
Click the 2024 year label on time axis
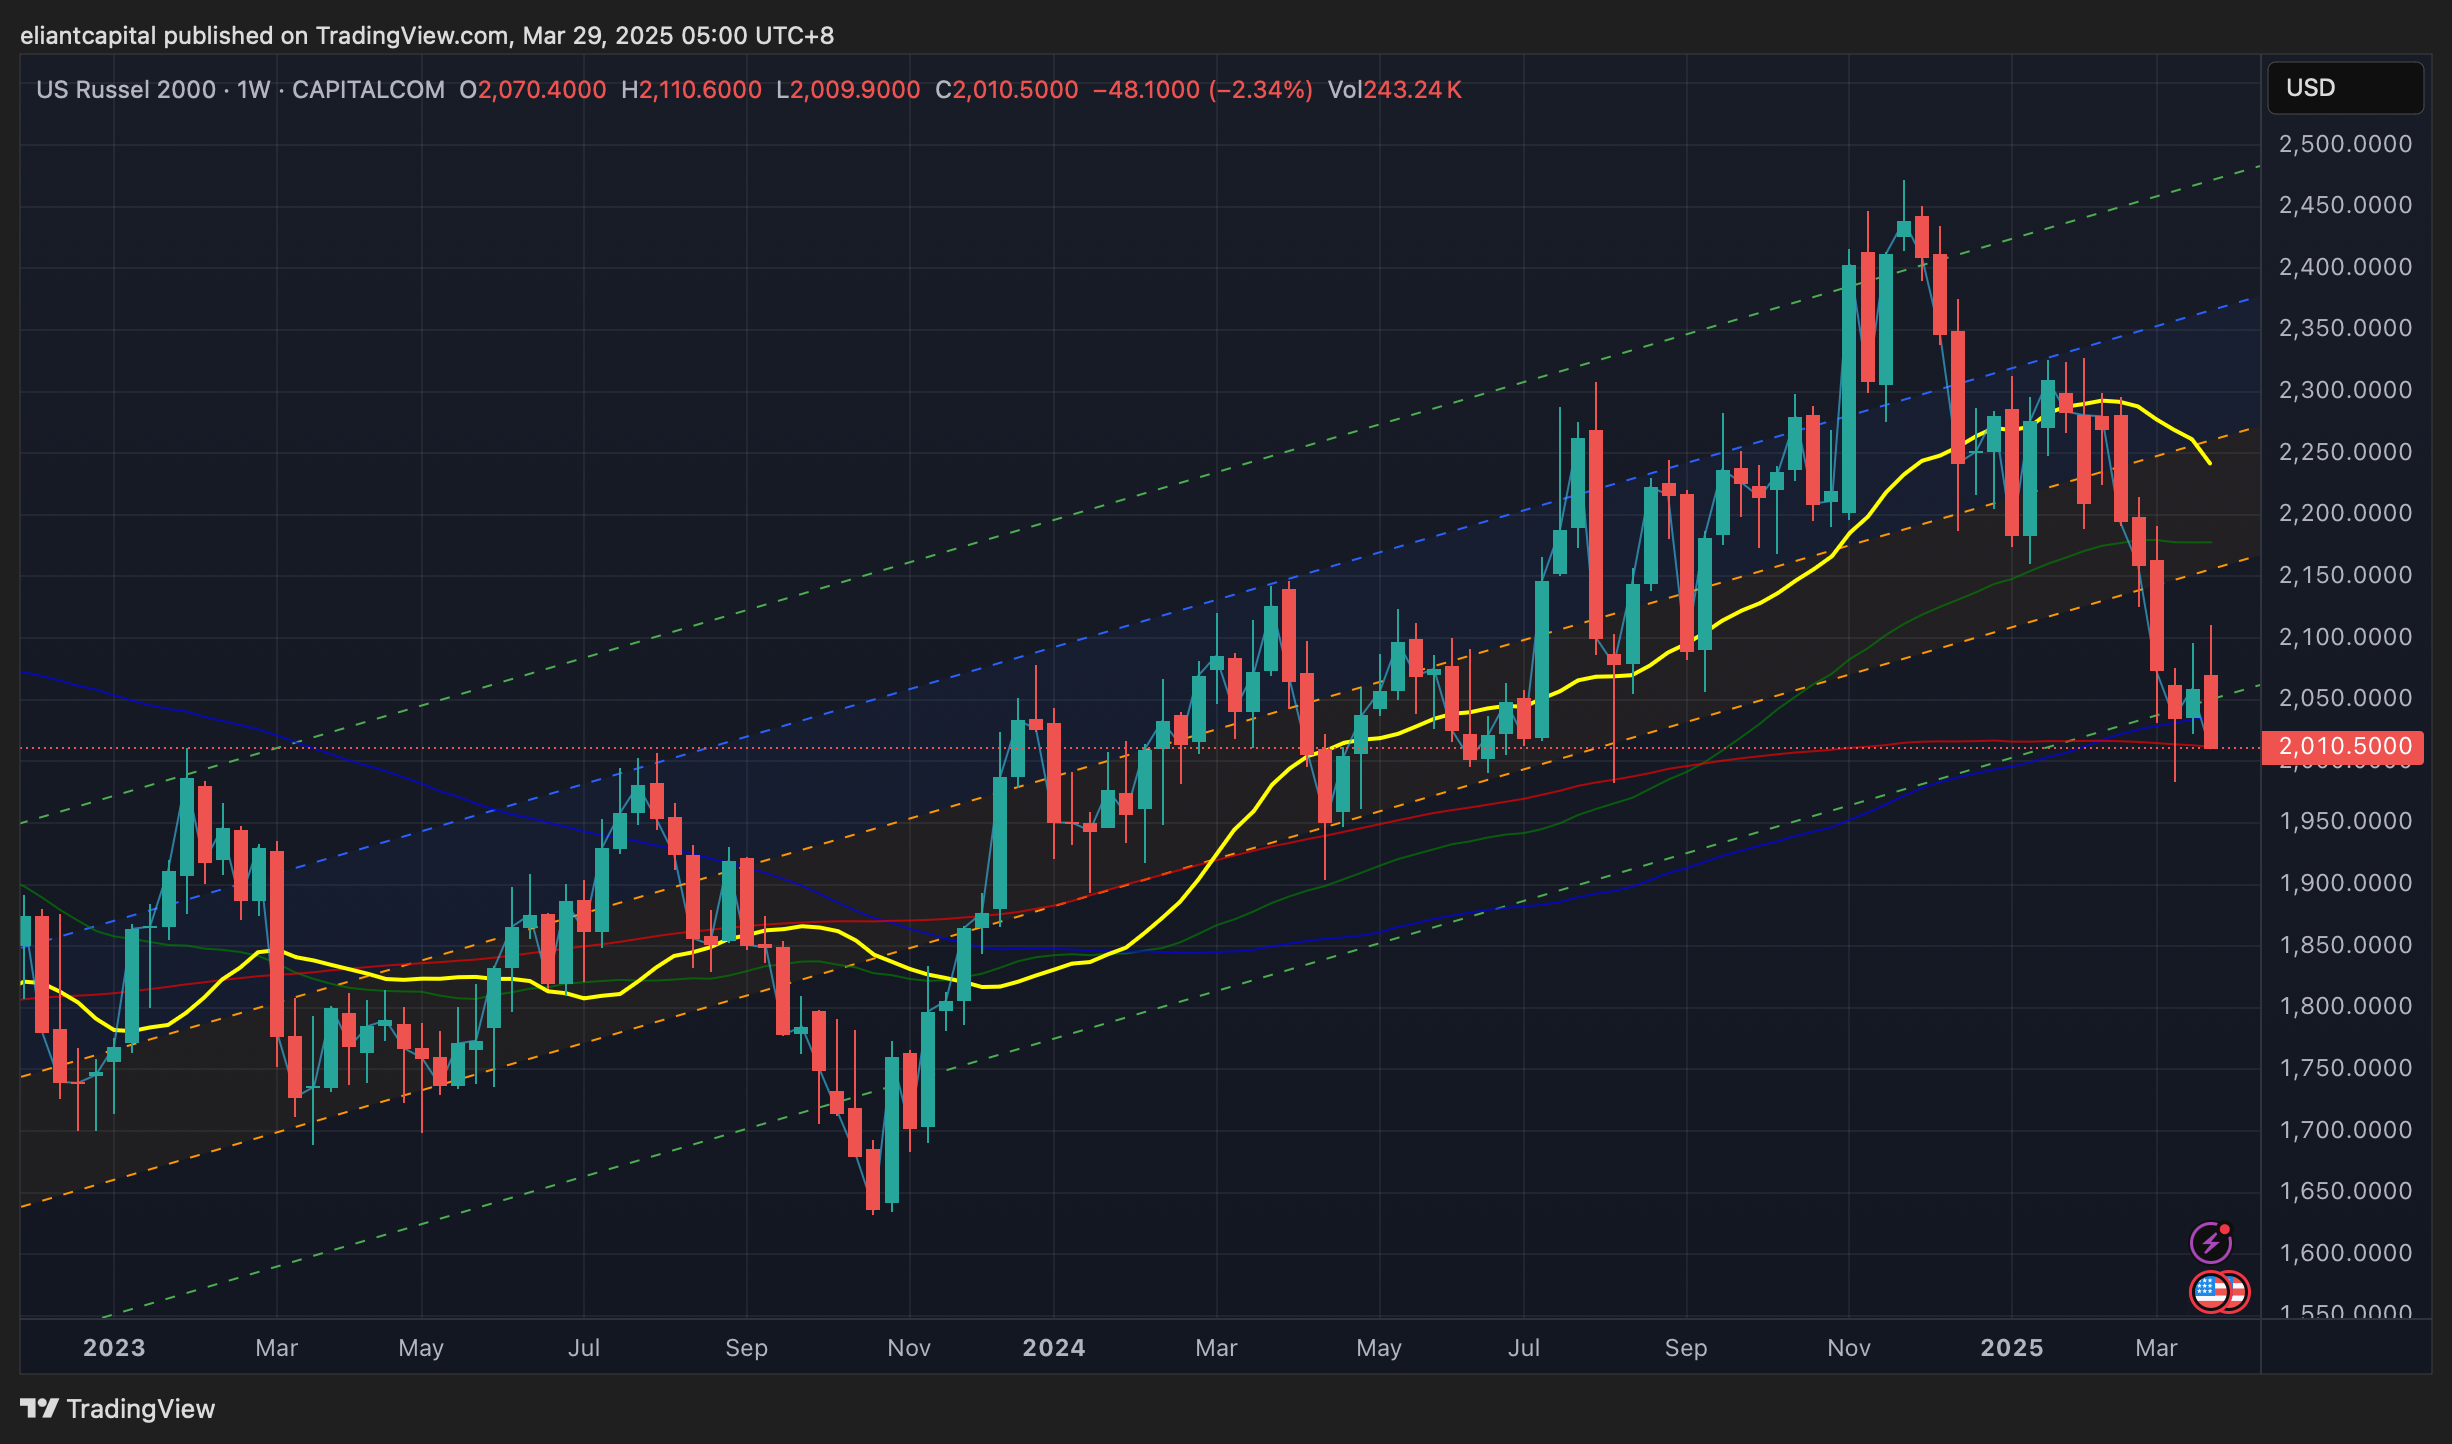[x=1053, y=1348]
